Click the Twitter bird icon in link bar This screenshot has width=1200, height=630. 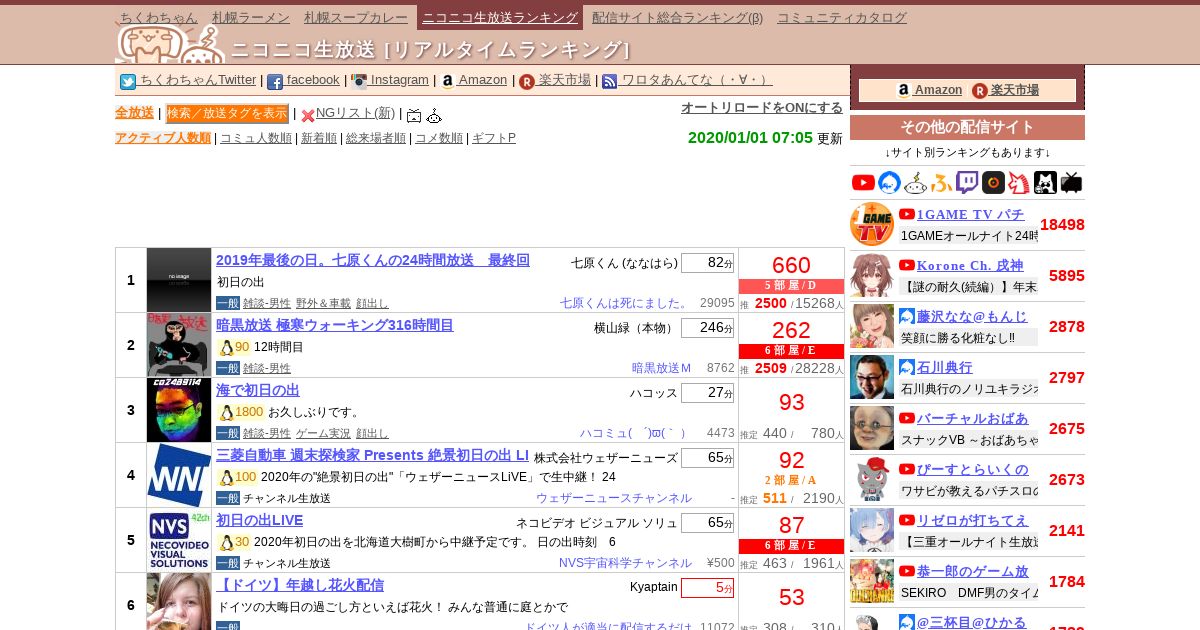pyautogui.click(x=128, y=82)
